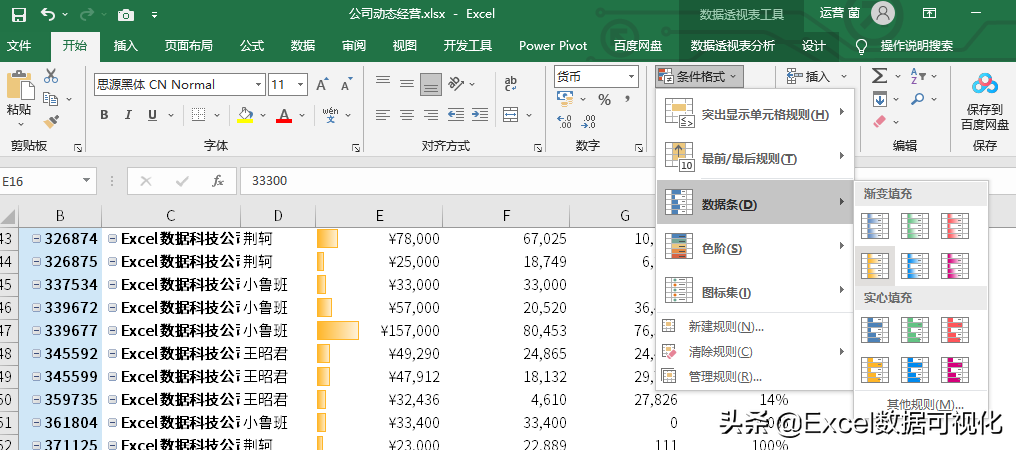Image resolution: width=1016 pixels, height=450 pixels.
Task: Click the Copy icon under the scissors
Action: (51, 99)
